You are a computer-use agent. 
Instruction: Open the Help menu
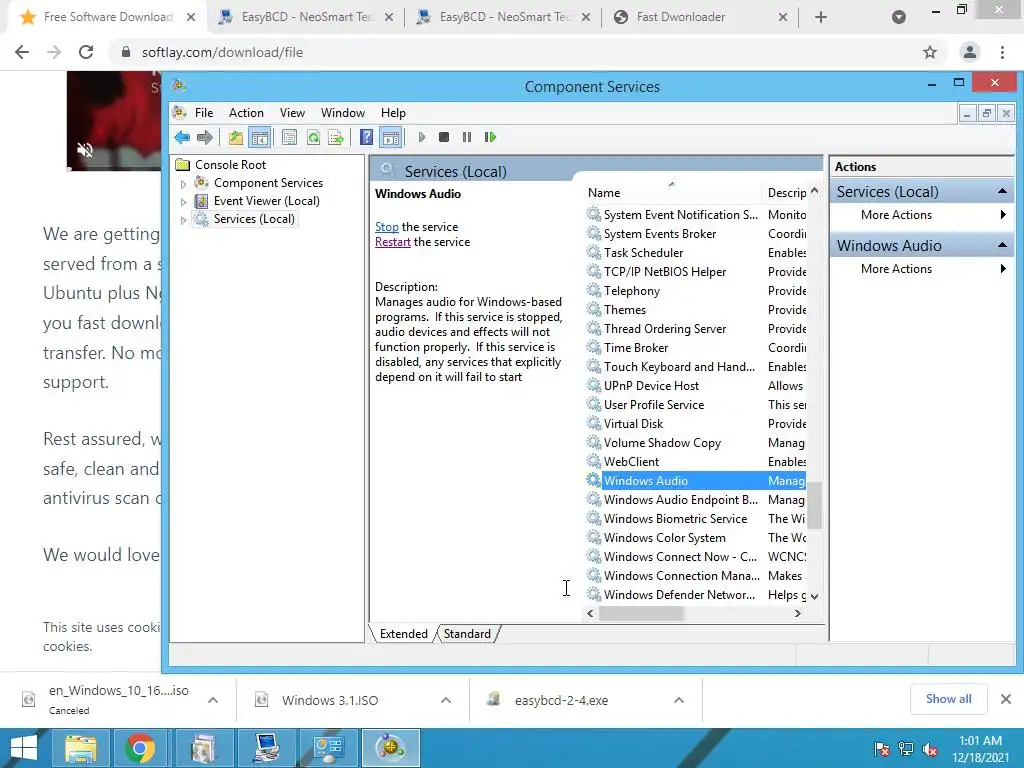coord(393,113)
